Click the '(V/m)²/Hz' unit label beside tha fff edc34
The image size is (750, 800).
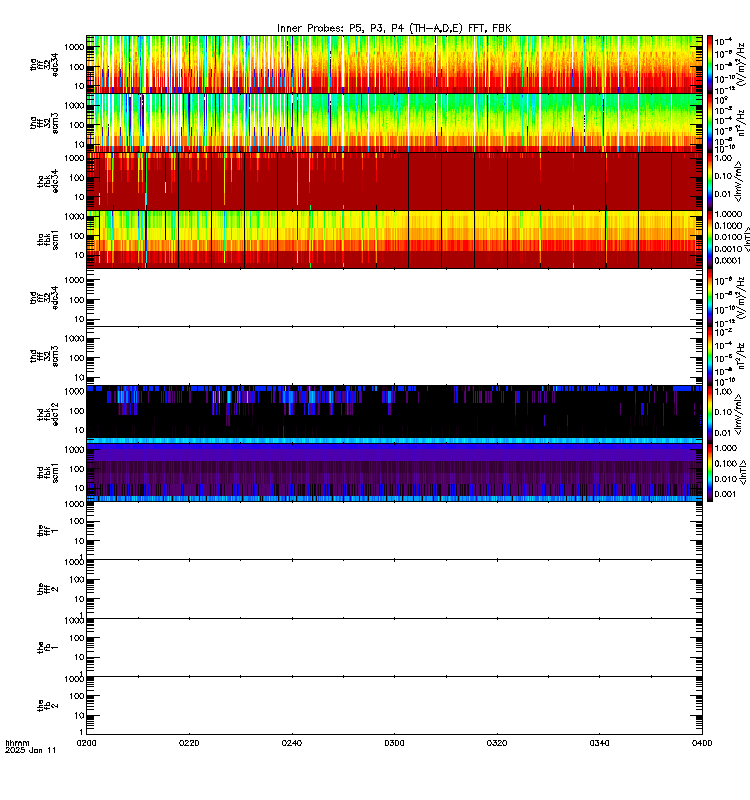[x=743, y=64]
